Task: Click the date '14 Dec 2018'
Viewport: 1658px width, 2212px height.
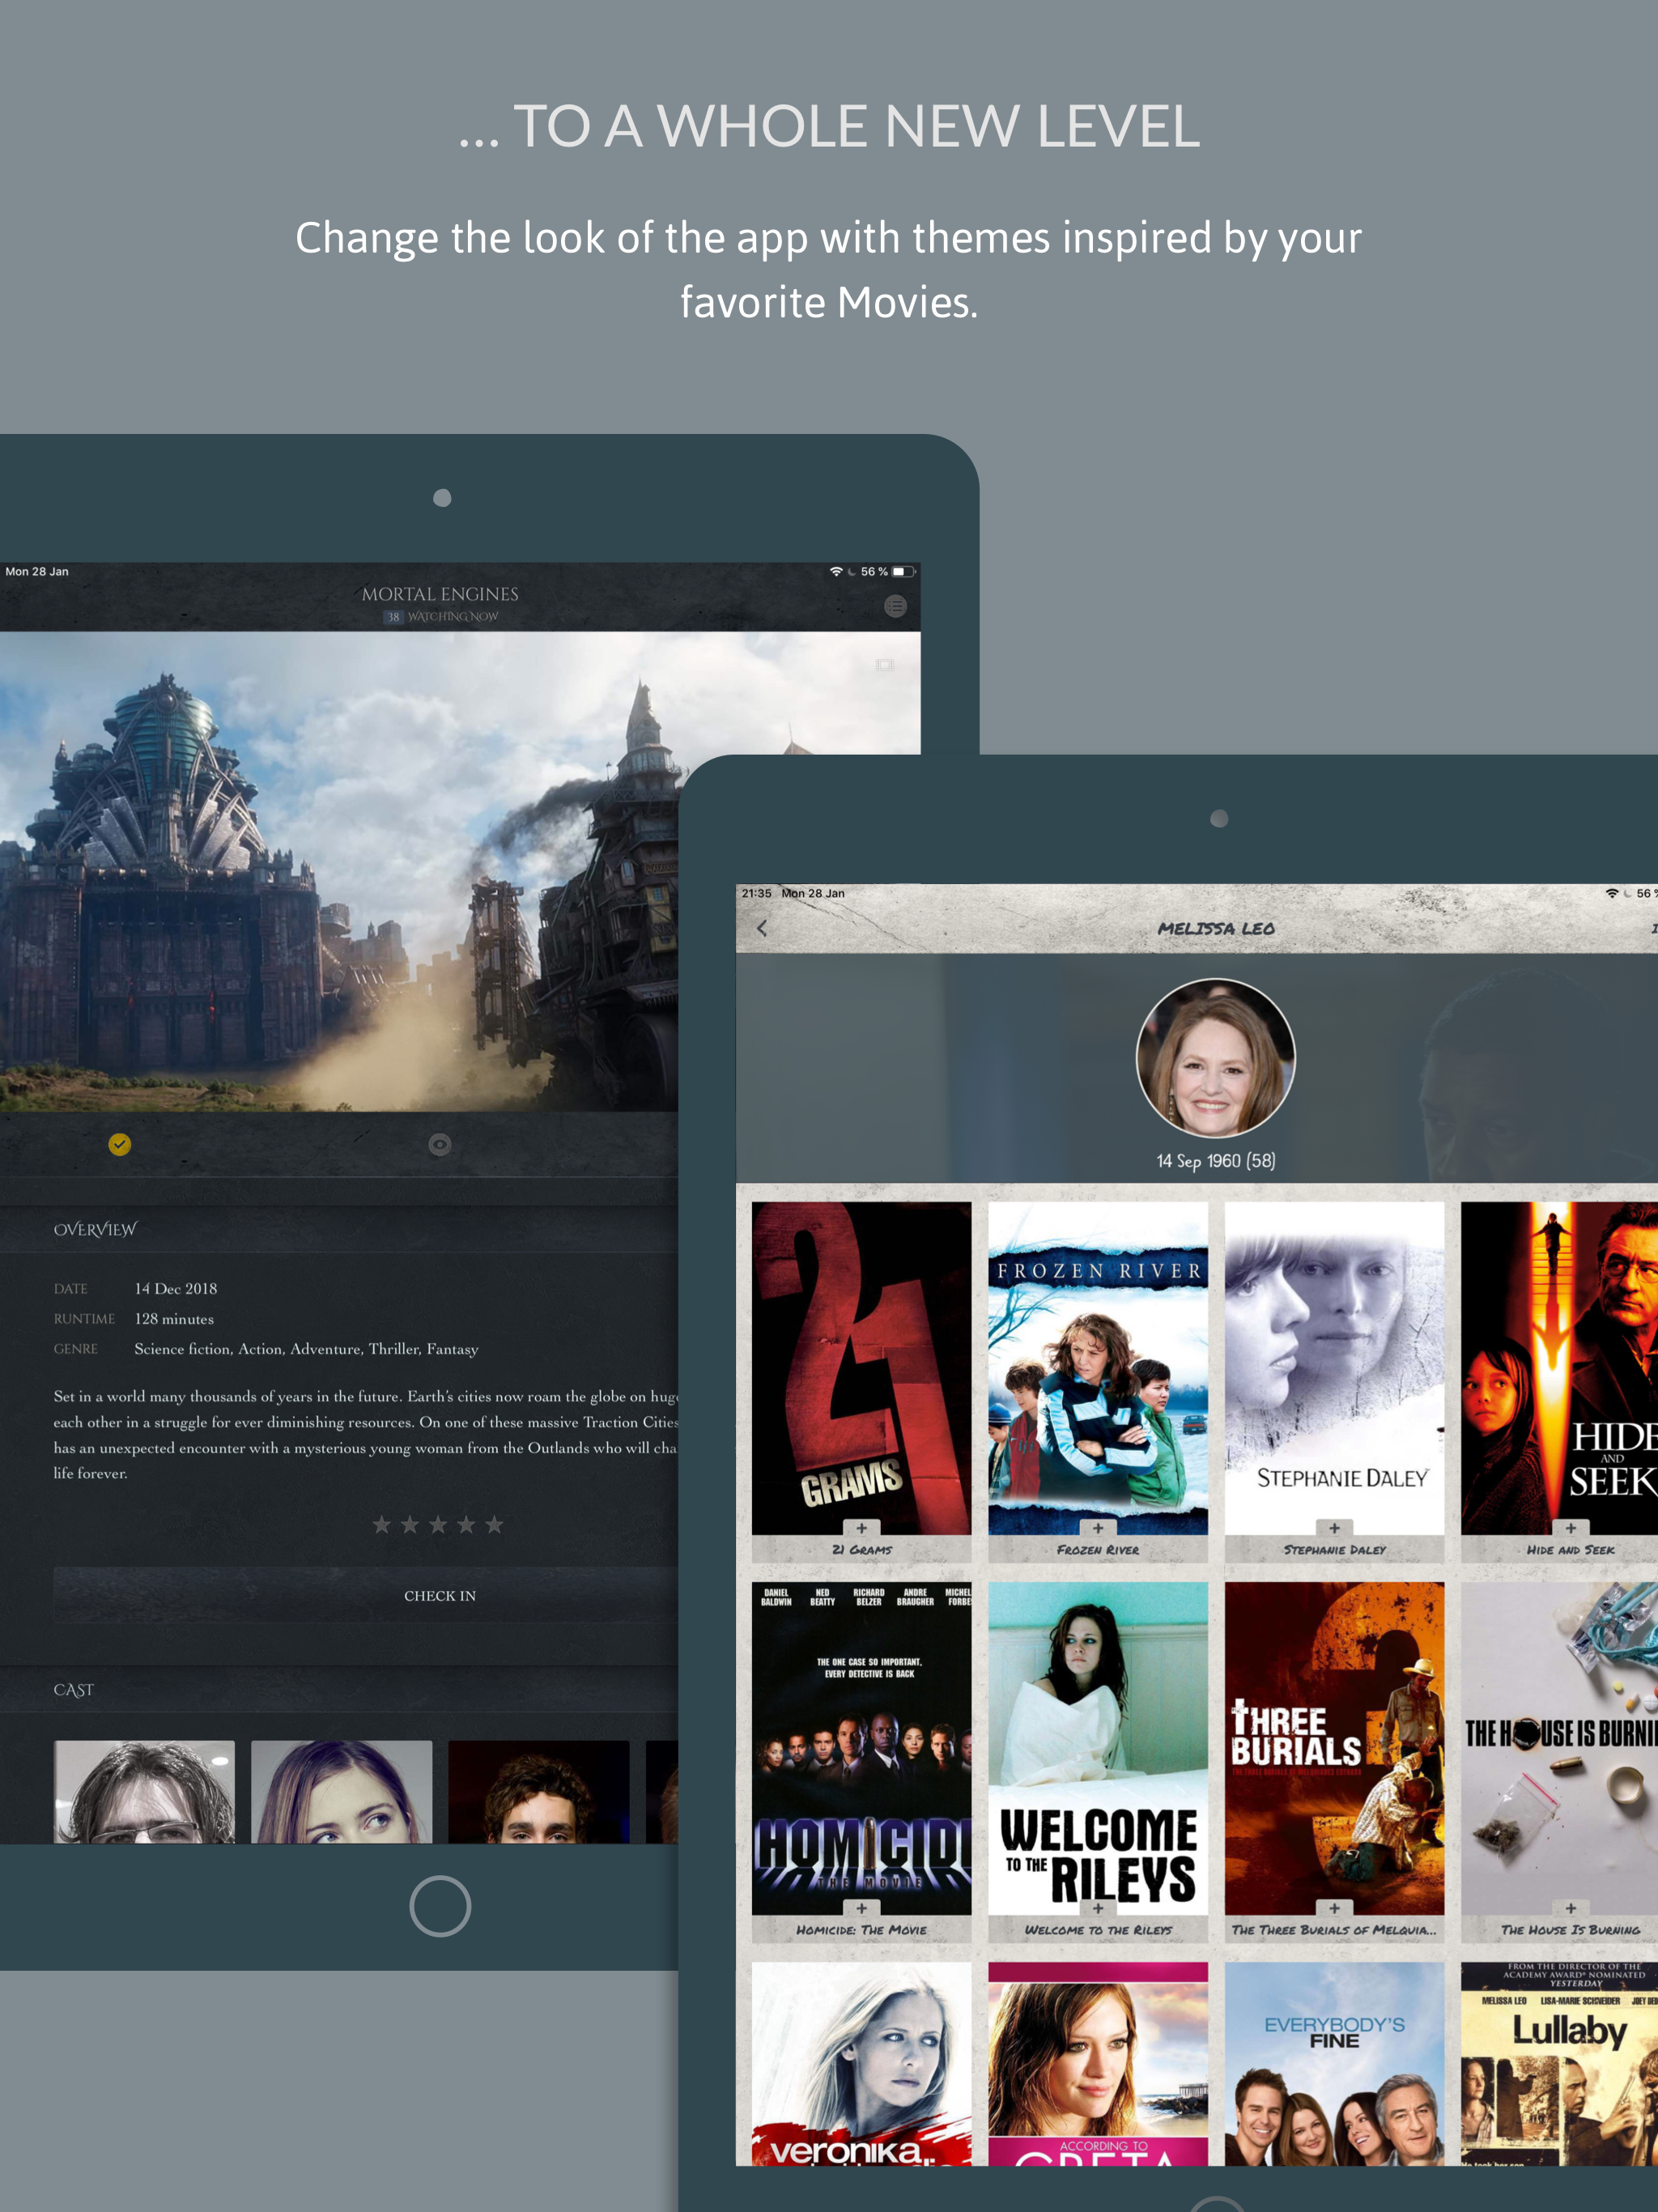Action: pos(176,1289)
